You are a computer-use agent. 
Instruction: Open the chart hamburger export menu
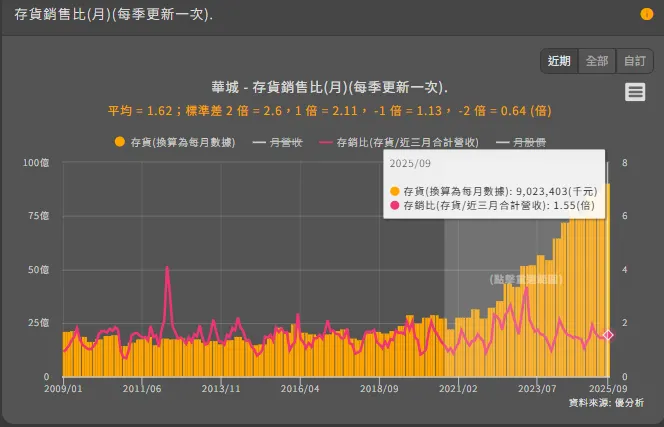click(x=635, y=92)
